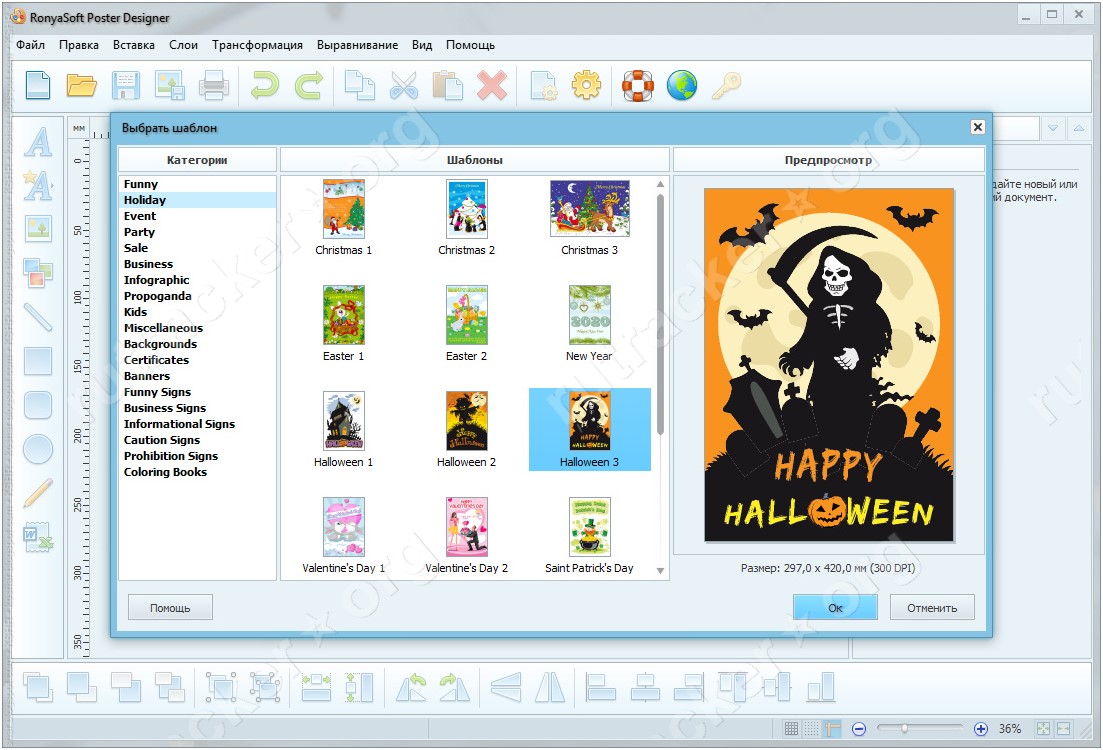This screenshot has width=1103, height=750.
Task: Zoom out with the minus button
Action: pyautogui.click(x=859, y=729)
